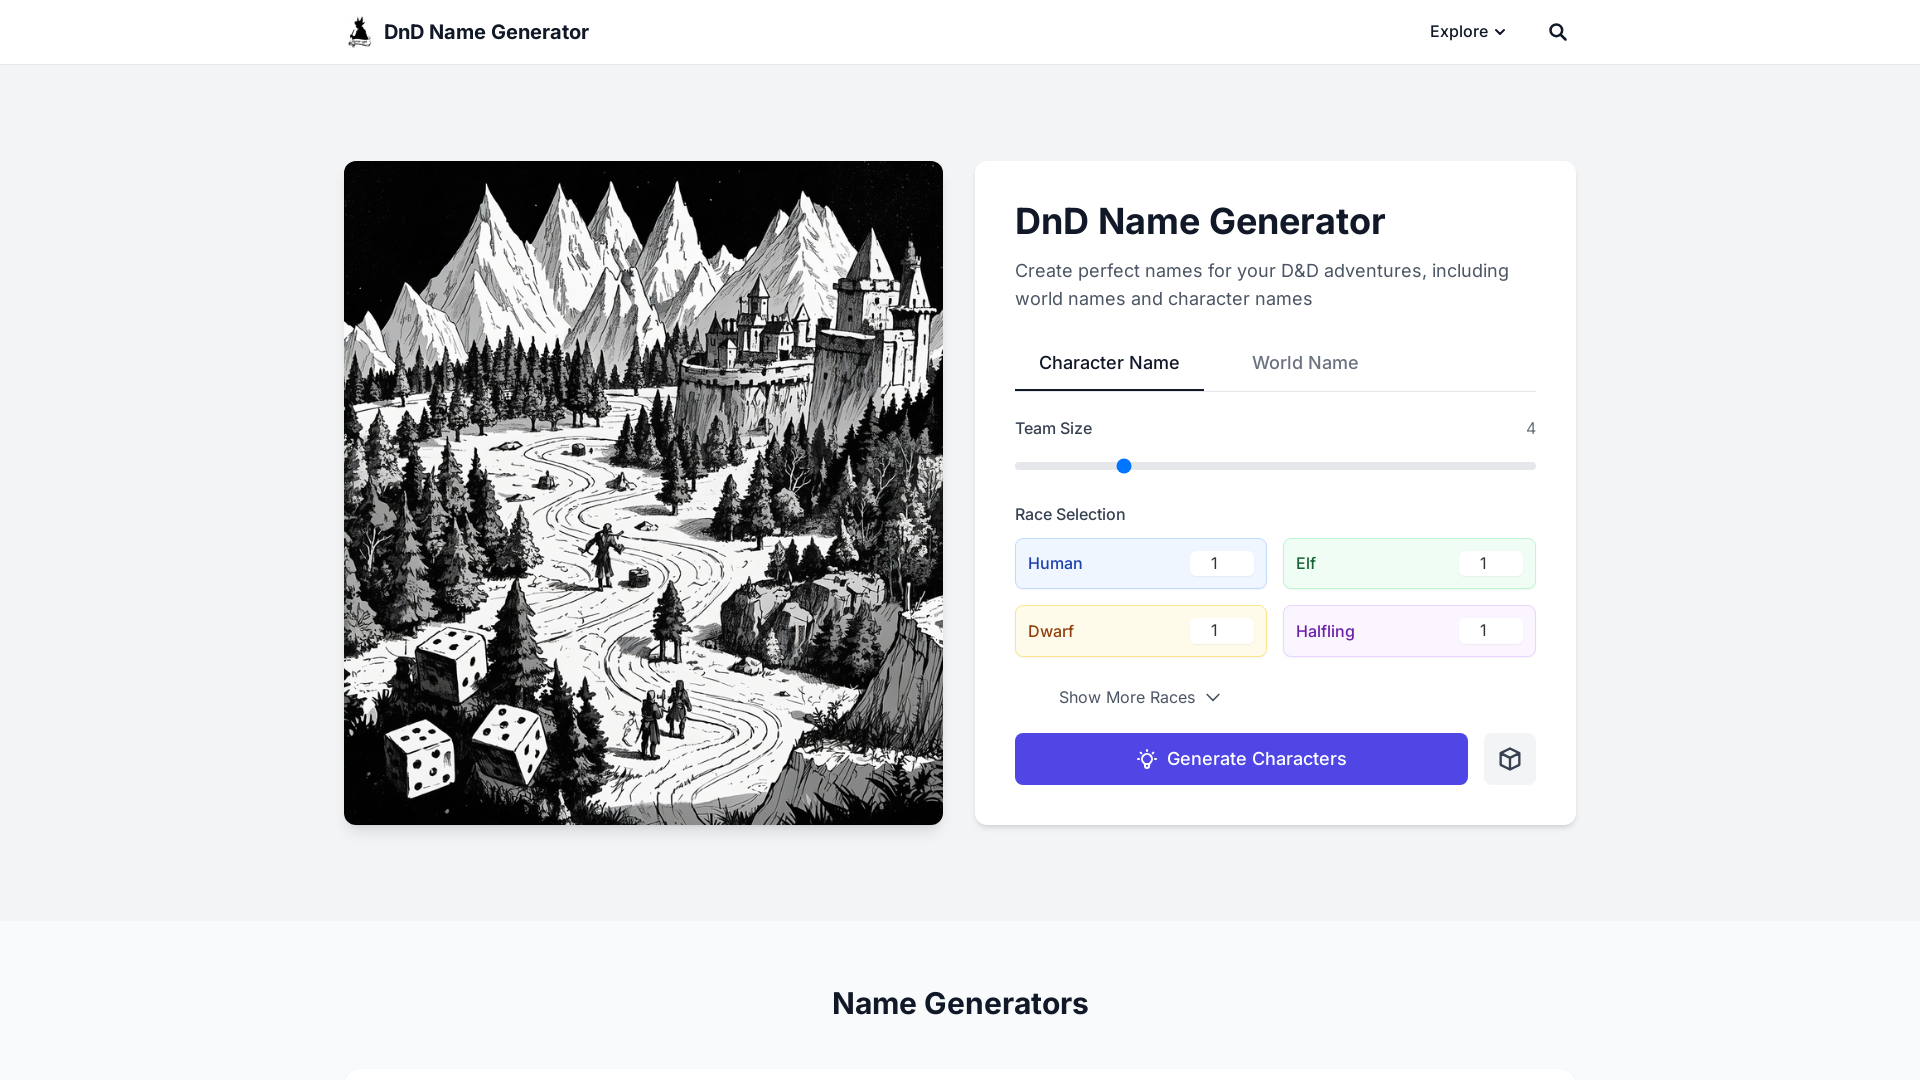Click the "Name Generators" heading
Viewport: 1920px width, 1080px height.
point(960,1003)
